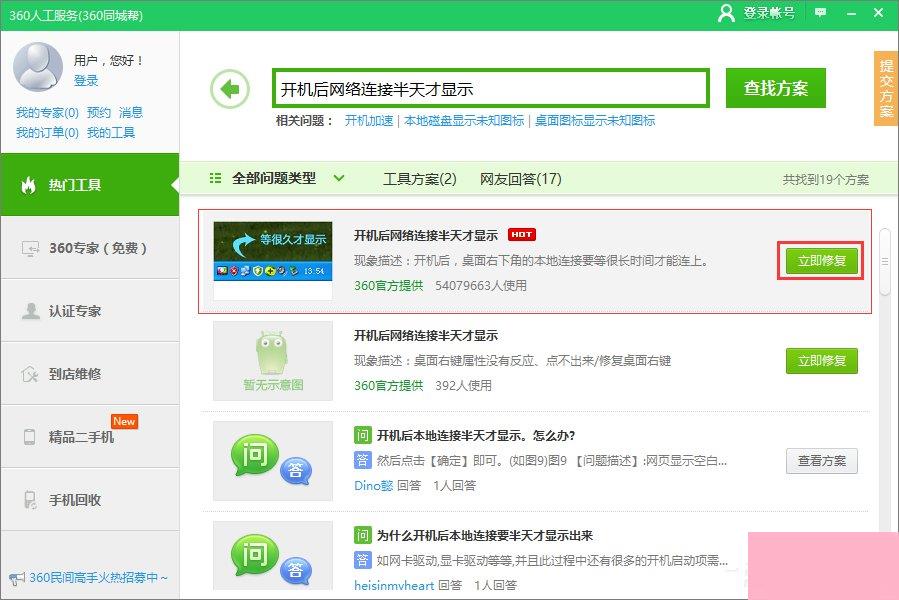The image size is (899, 600).
Task: Click related question 桌面图标显示未知图标
Action: (595, 120)
